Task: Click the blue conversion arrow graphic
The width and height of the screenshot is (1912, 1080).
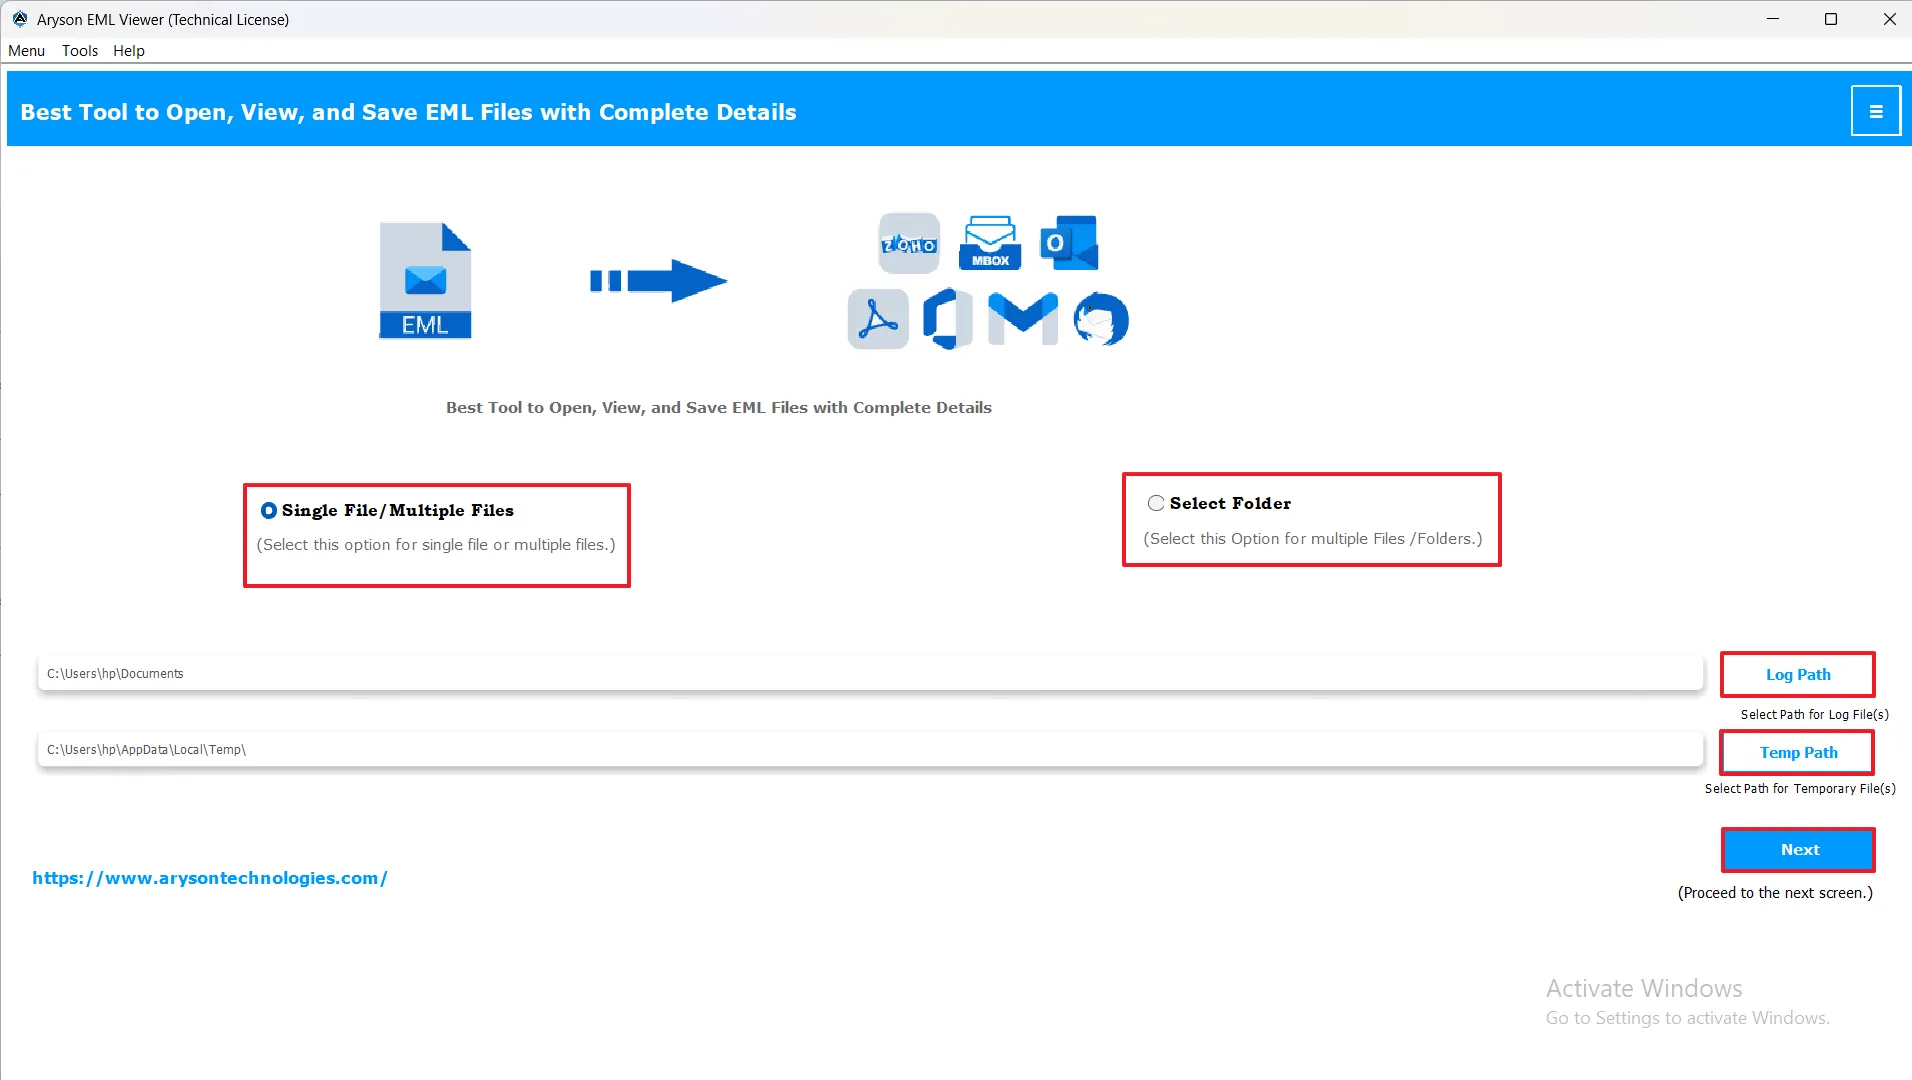Action: (x=658, y=281)
